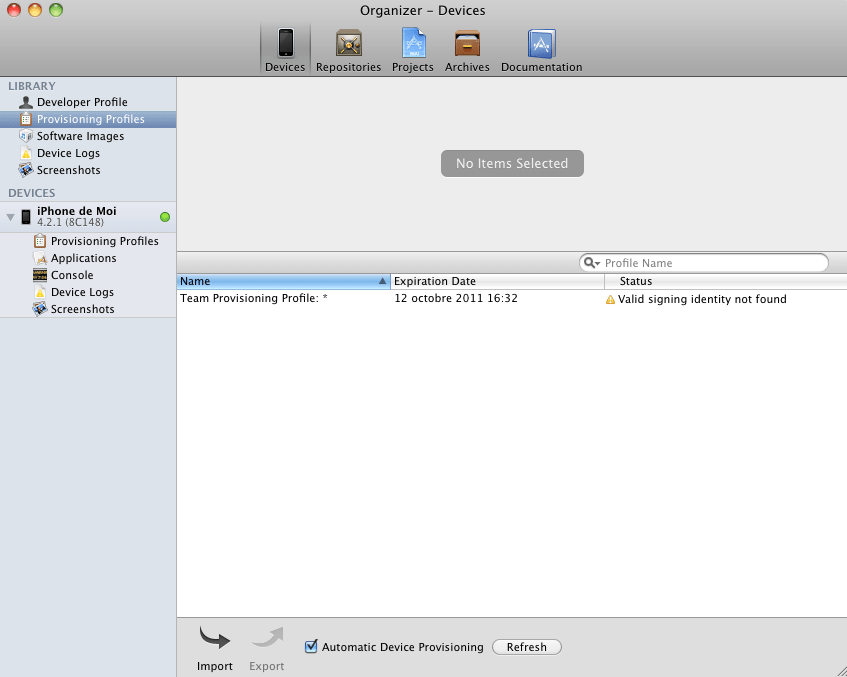Open the Repositories safe icon
This screenshot has width=847, height=677.
click(348, 43)
